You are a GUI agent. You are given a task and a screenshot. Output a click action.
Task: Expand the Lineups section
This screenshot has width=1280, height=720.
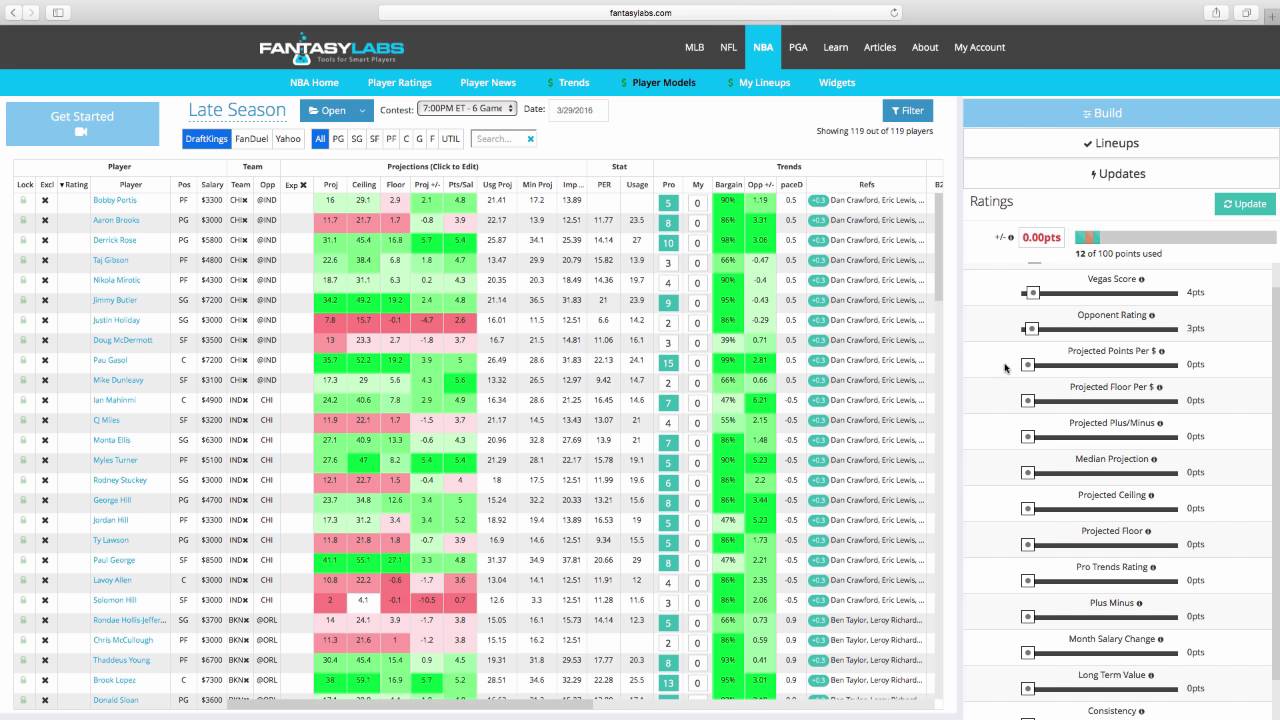[1120, 143]
